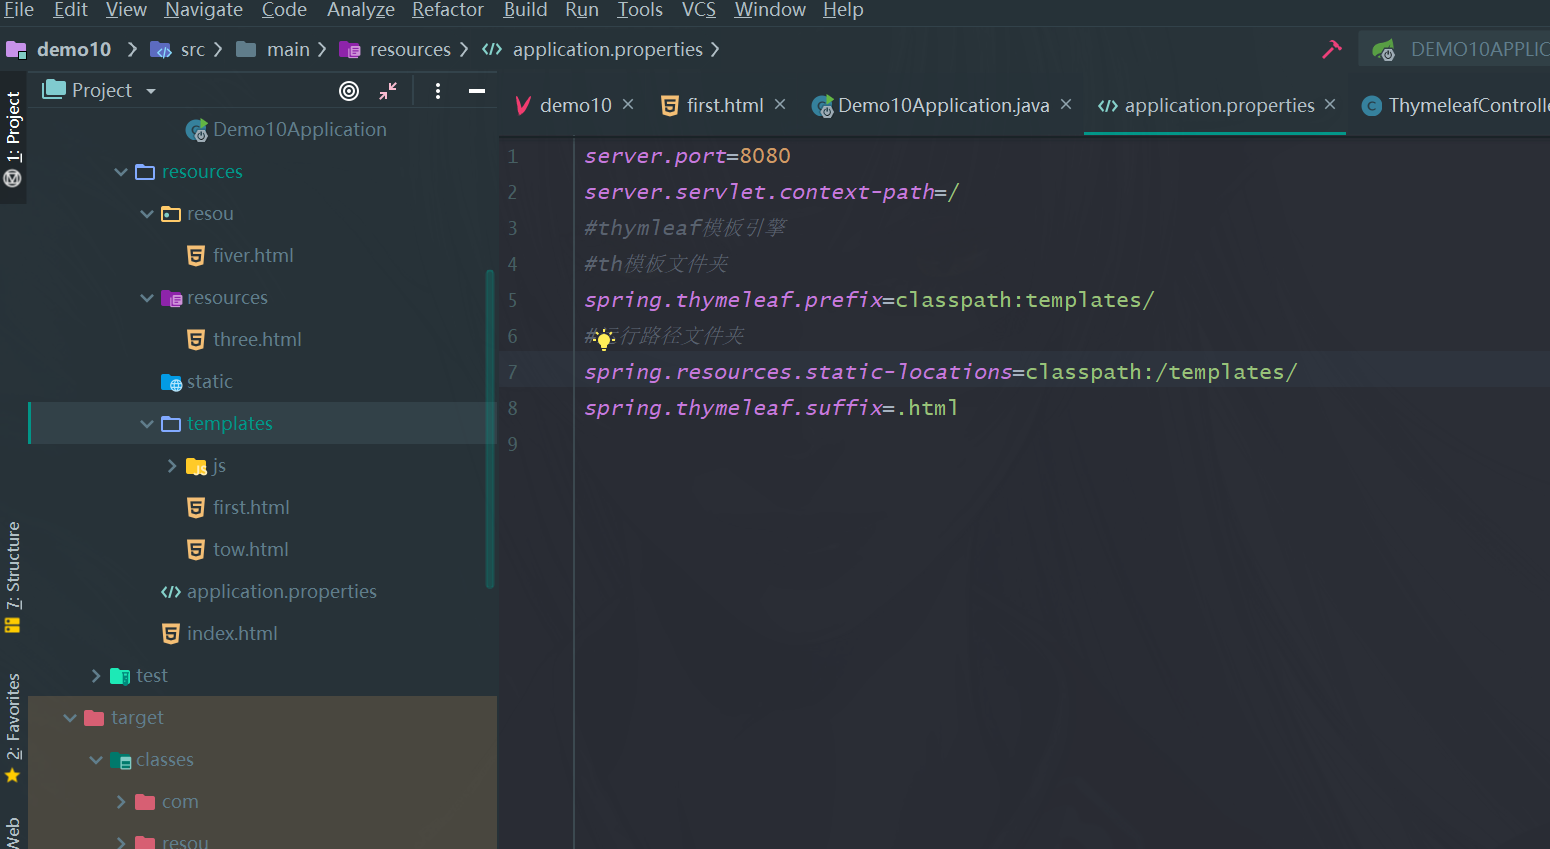Image resolution: width=1550 pixels, height=849 pixels.
Task: Open the Refactor menu
Action: click(447, 11)
